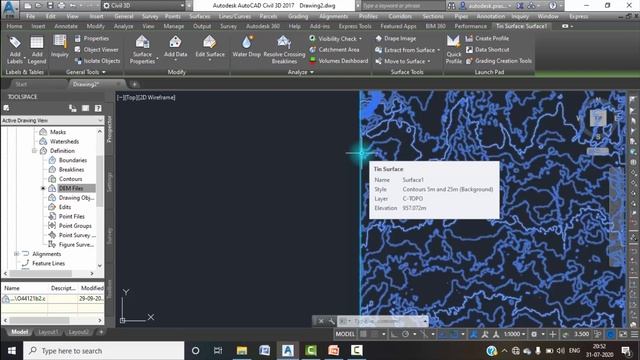Viewport: 640px width, 360px height.
Task: Toggle clean screen in status bar
Action: coord(623,334)
